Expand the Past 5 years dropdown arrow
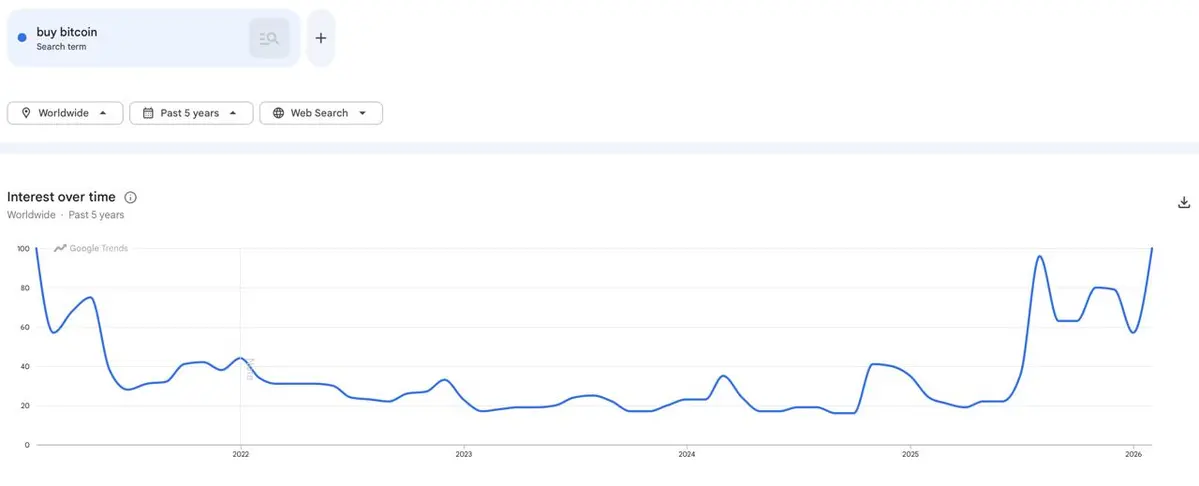Viewport: 1199px width, 486px height. 233,113
